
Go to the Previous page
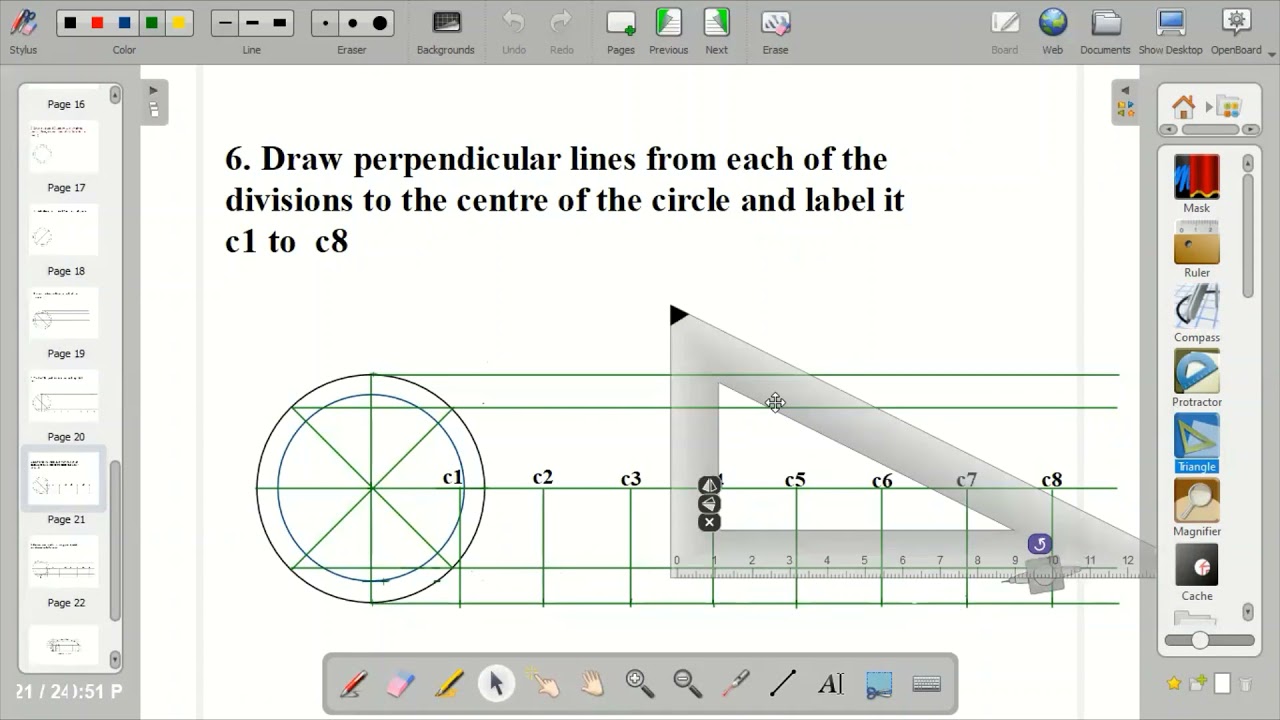(x=668, y=30)
